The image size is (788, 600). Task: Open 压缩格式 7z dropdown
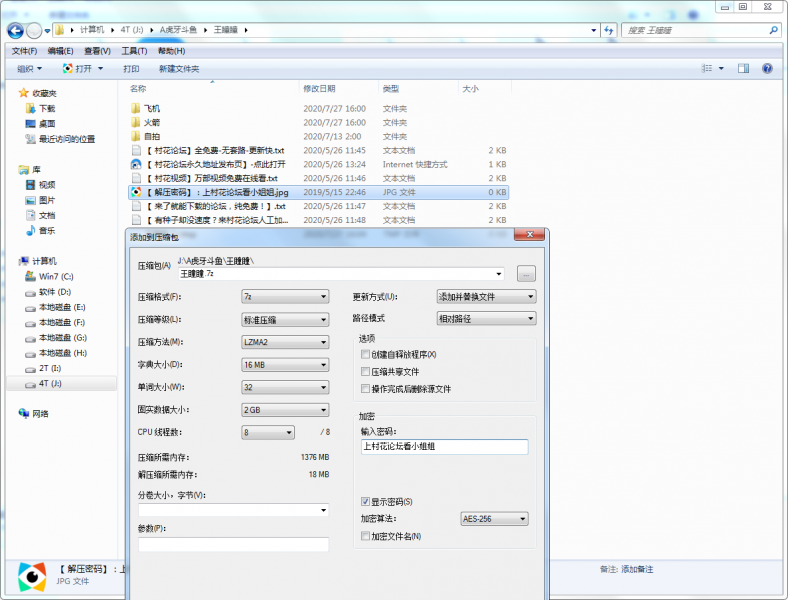tap(285, 296)
